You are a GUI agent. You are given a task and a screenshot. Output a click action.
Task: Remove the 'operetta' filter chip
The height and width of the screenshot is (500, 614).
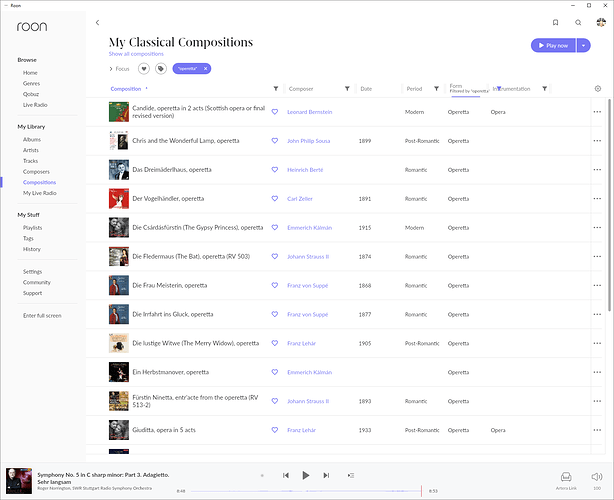[205, 69]
